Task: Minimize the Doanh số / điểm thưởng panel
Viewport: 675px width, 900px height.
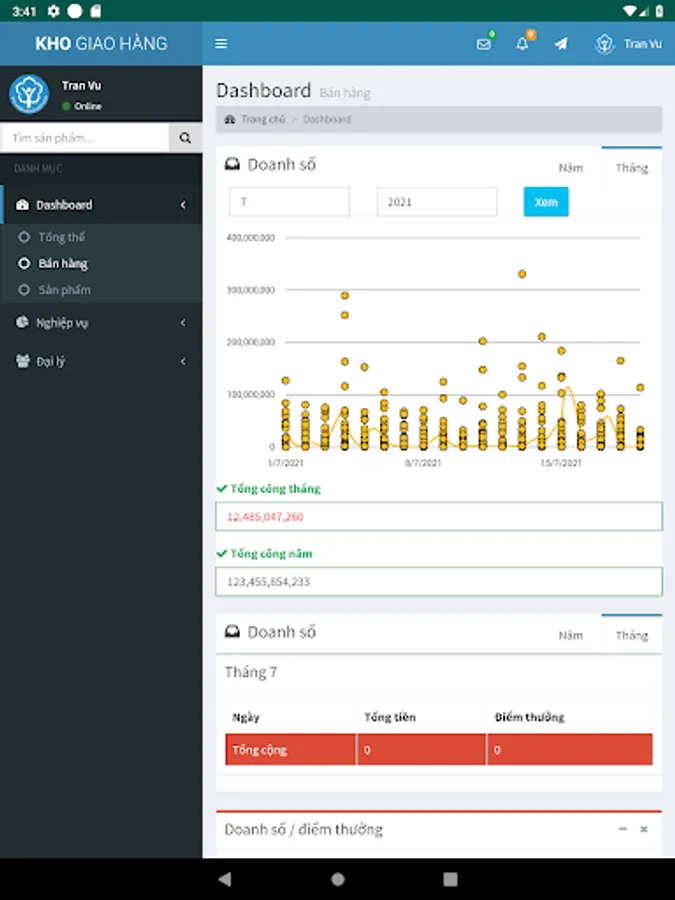Action: click(623, 829)
